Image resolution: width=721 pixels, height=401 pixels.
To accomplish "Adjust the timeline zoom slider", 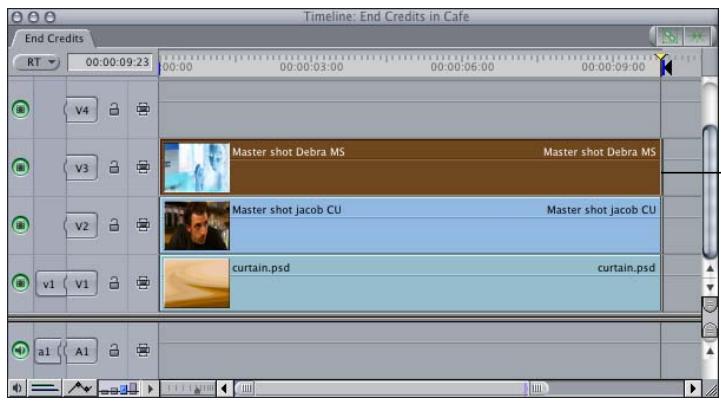I will [189, 389].
